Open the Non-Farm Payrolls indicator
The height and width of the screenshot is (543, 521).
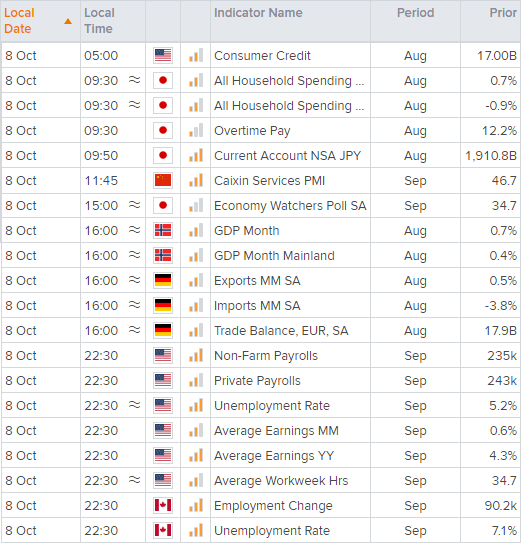[266, 356]
